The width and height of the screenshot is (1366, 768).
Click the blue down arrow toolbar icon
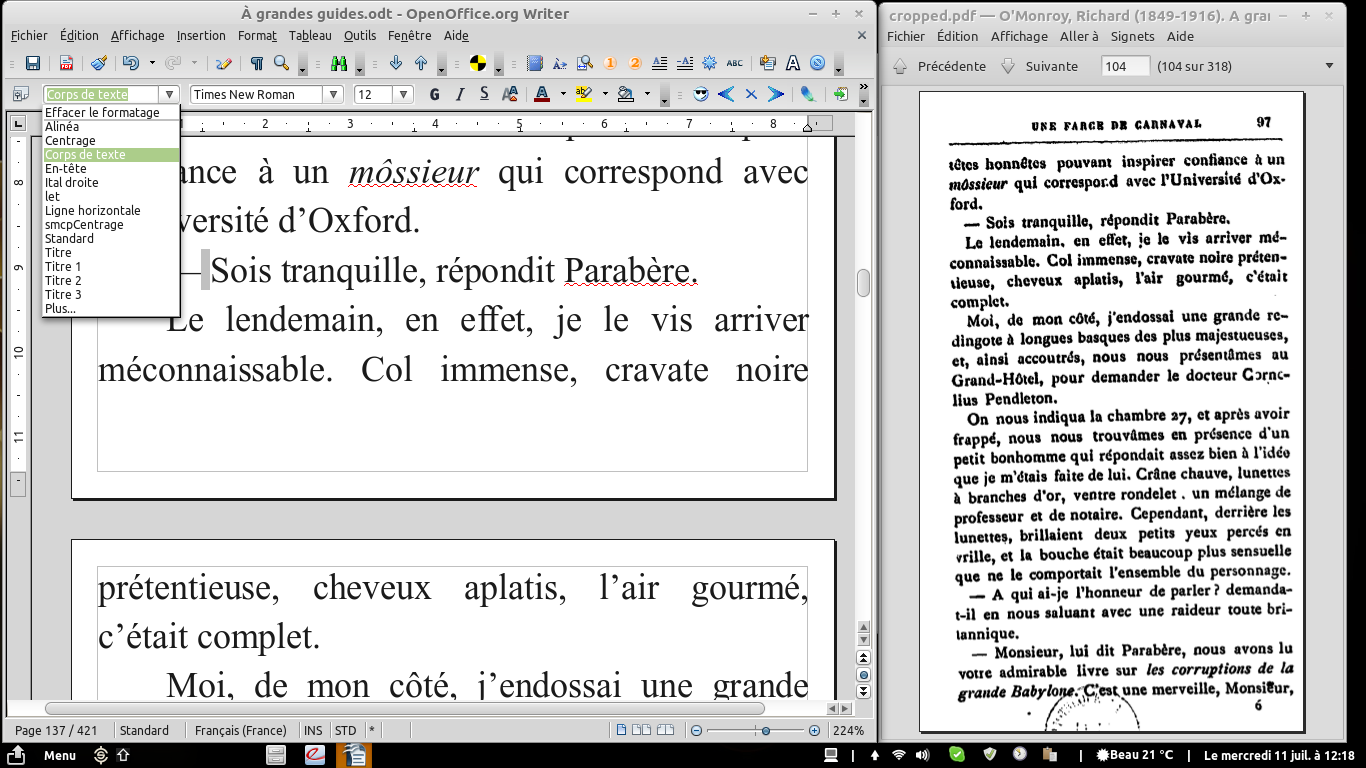(x=396, y=63)
